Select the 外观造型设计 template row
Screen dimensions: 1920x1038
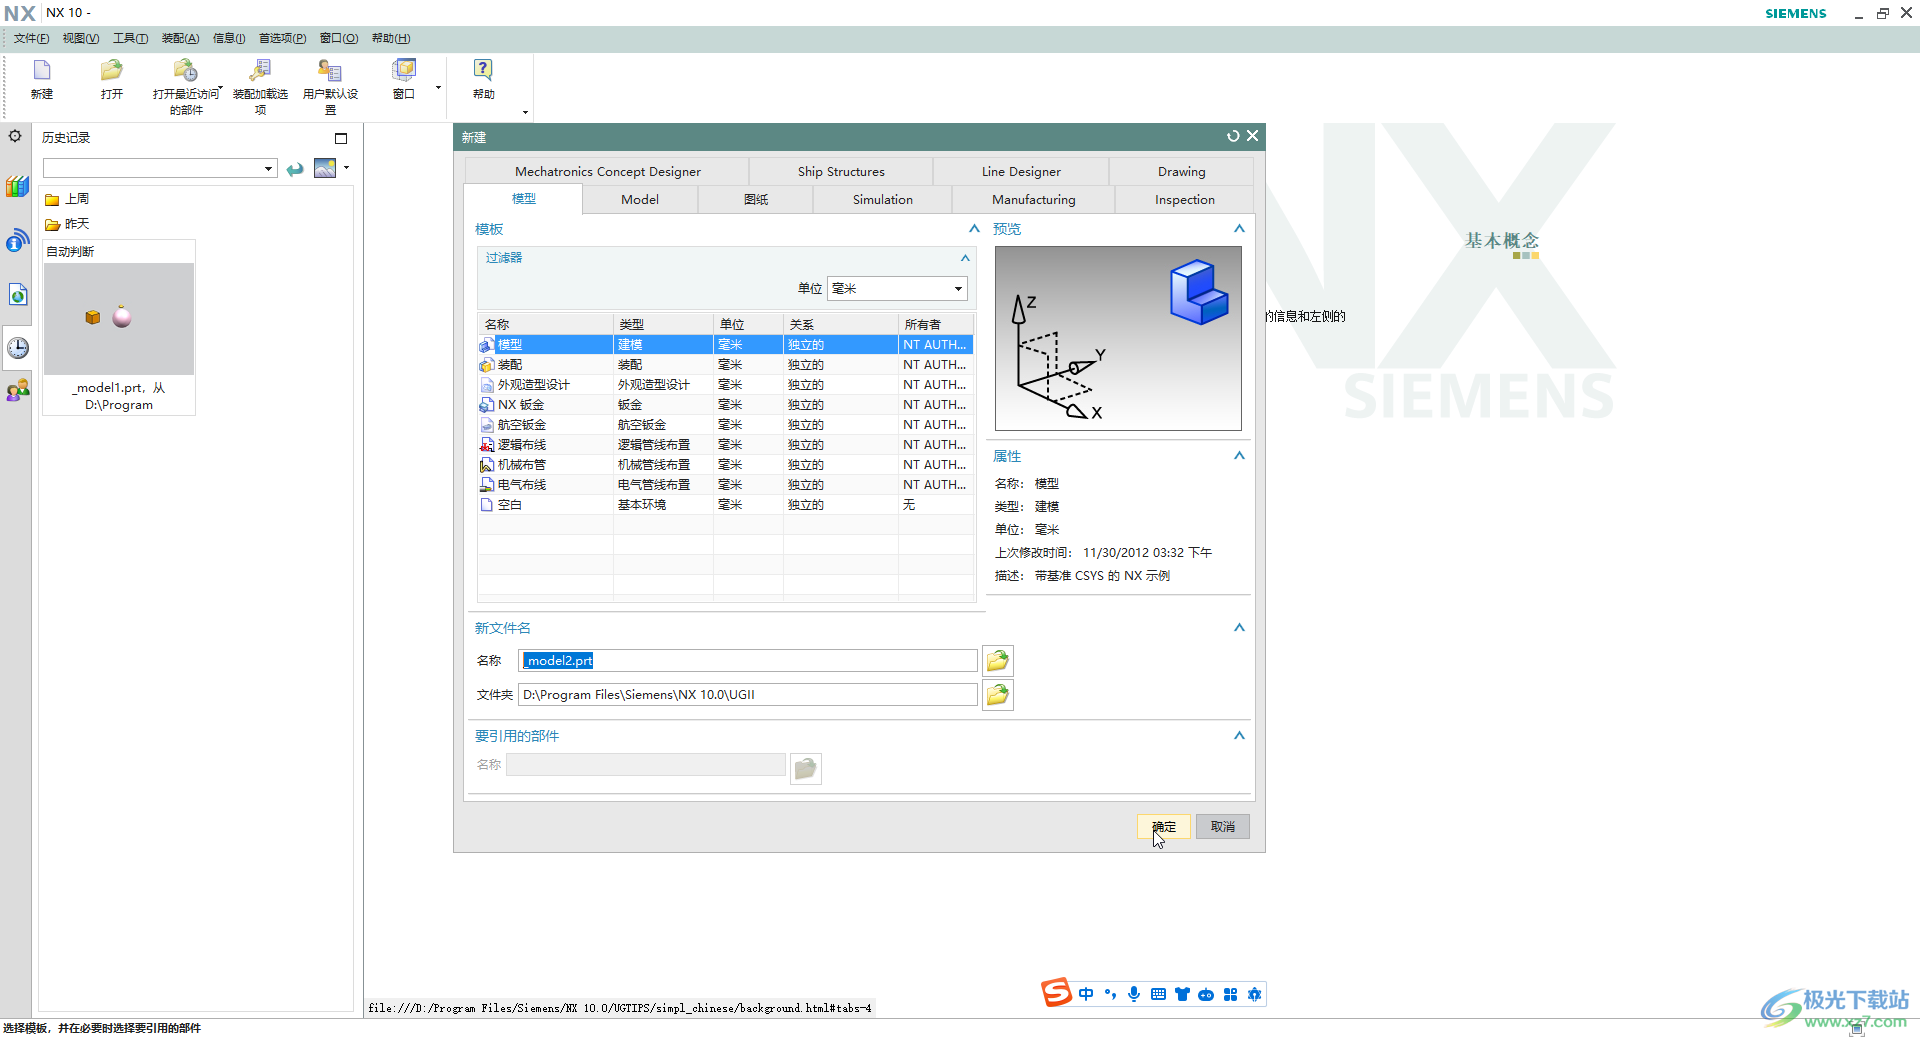coord(726,385)
